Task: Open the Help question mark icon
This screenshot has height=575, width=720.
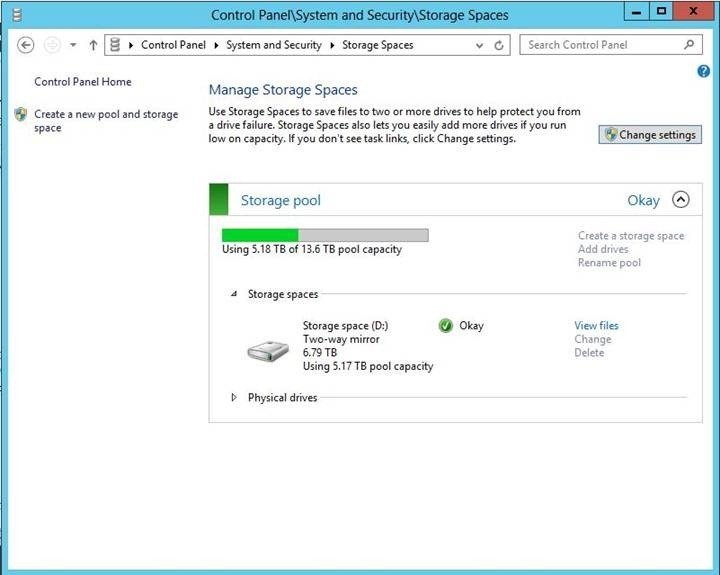Action: click(x=703, y=71)
